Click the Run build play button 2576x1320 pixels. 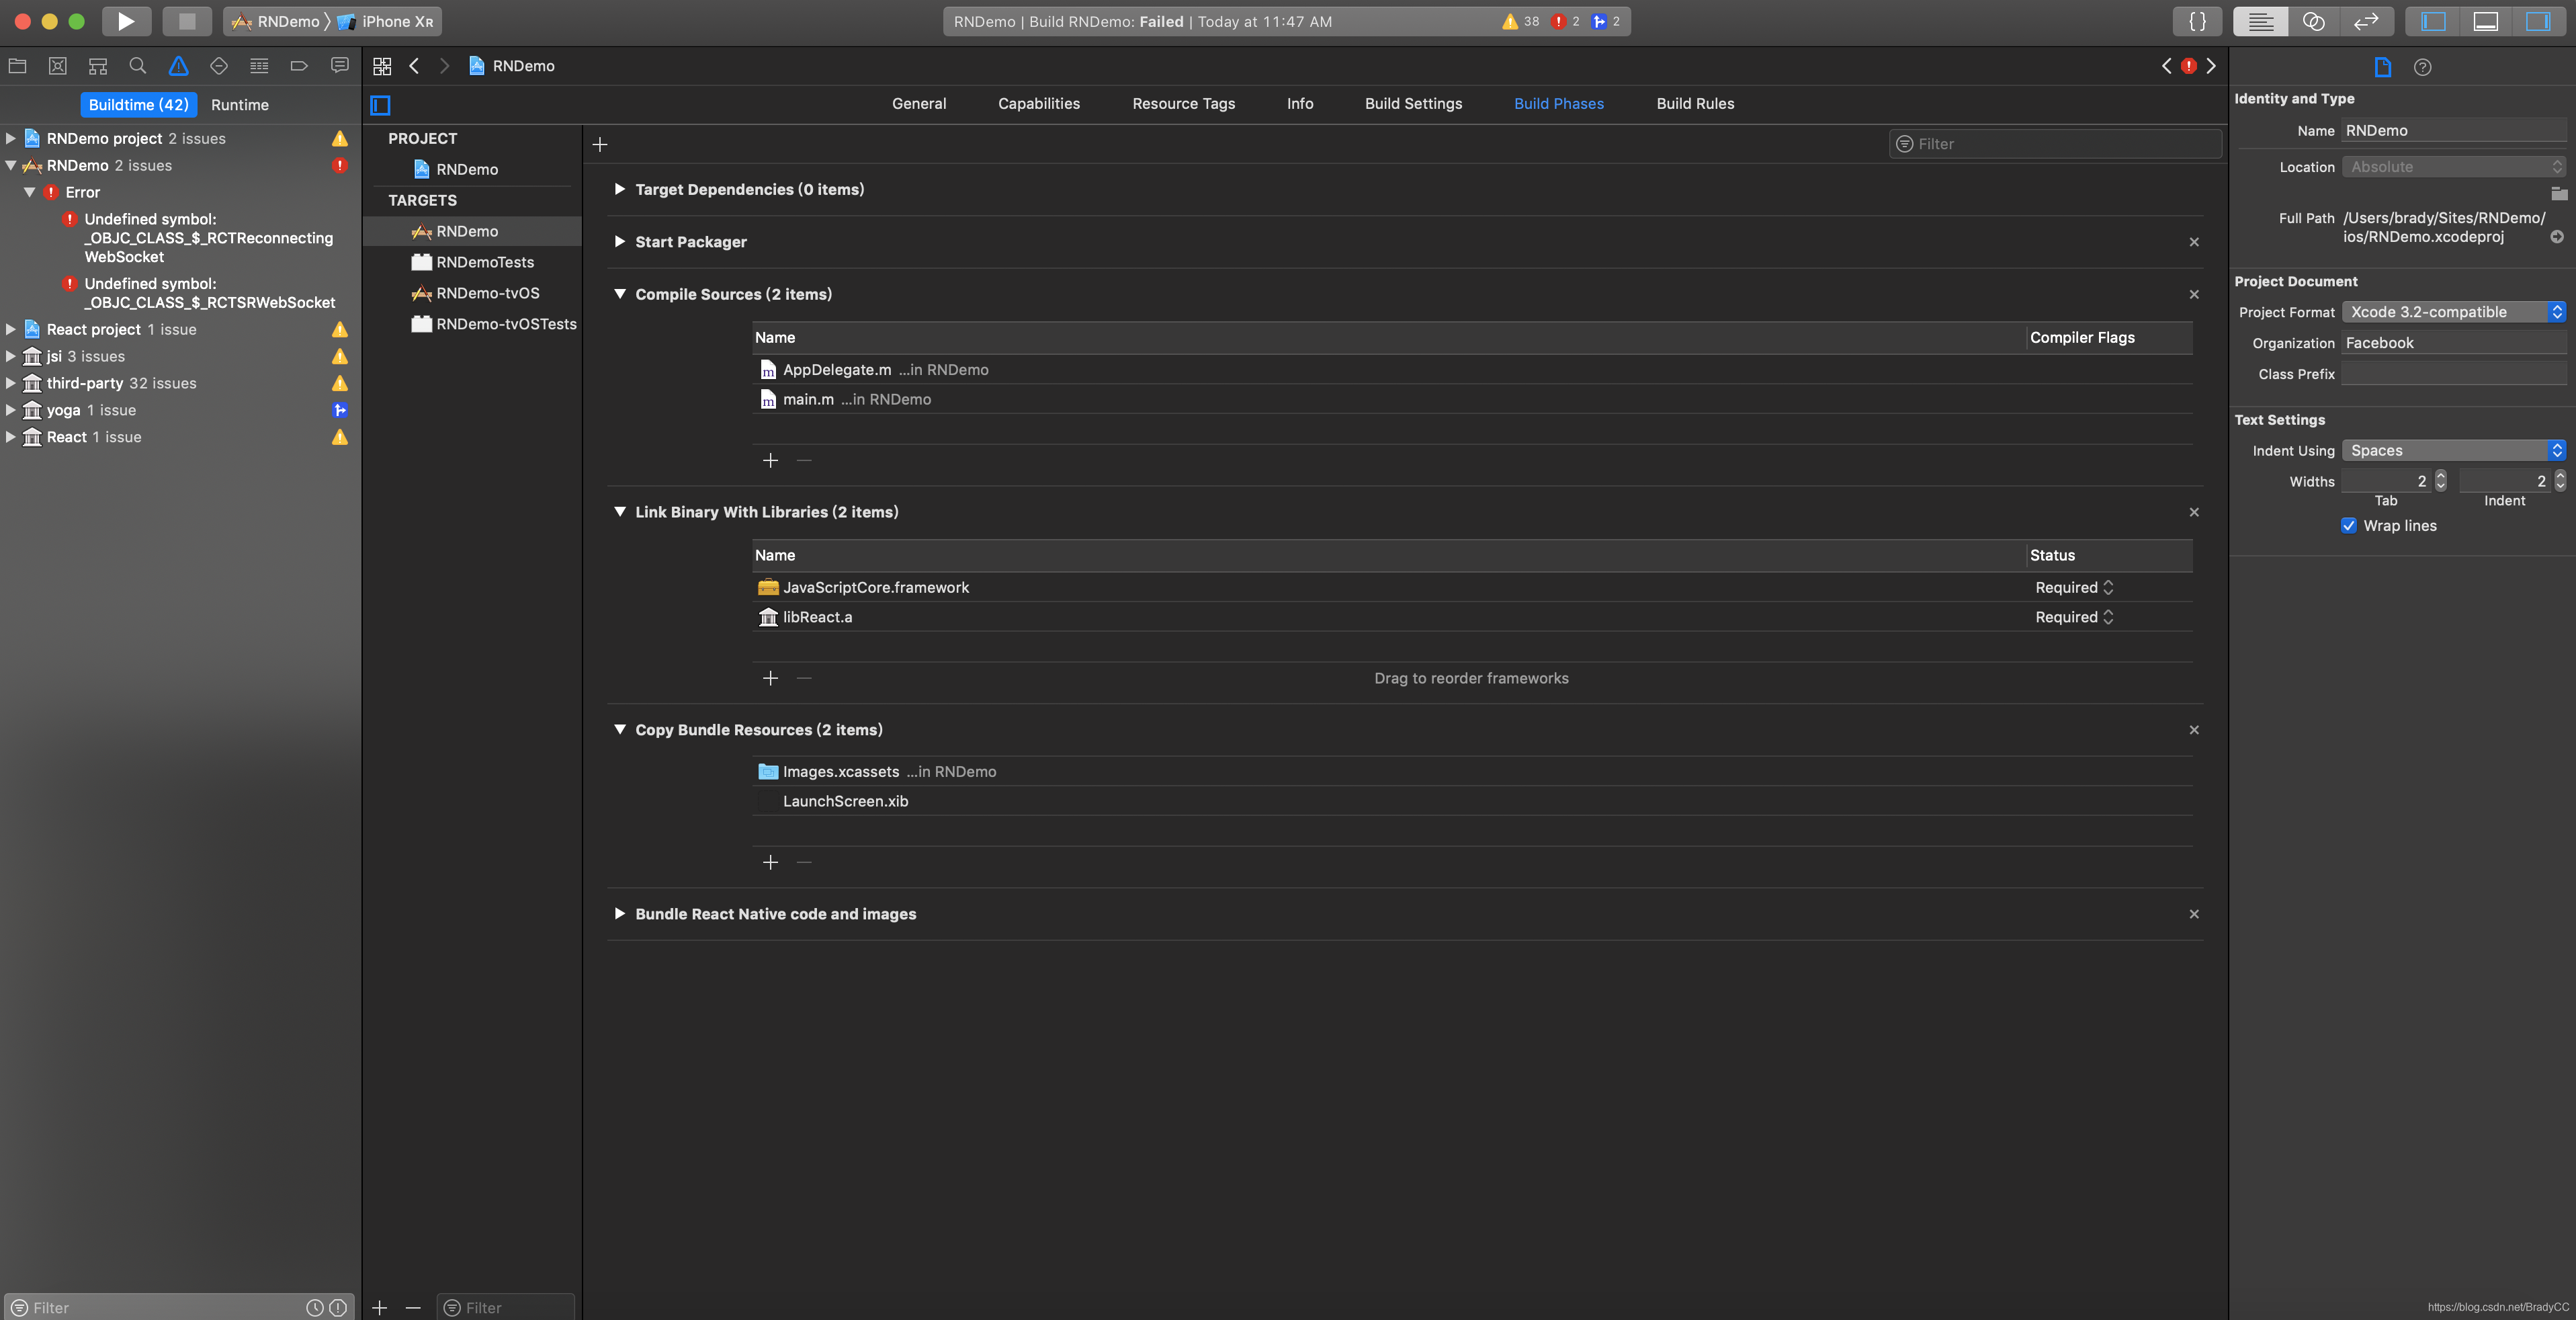pyautogui.click(x=125, y=21)
